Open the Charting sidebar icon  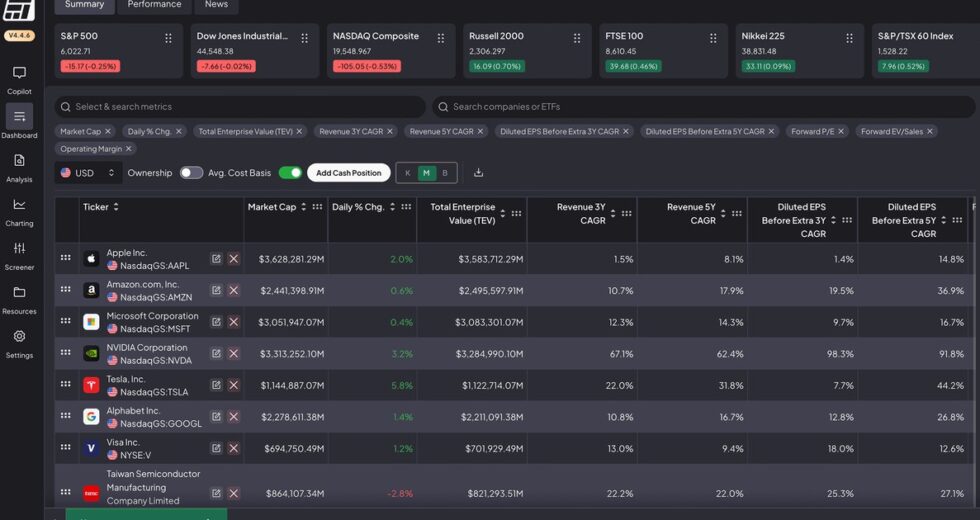tap(19, 204)
